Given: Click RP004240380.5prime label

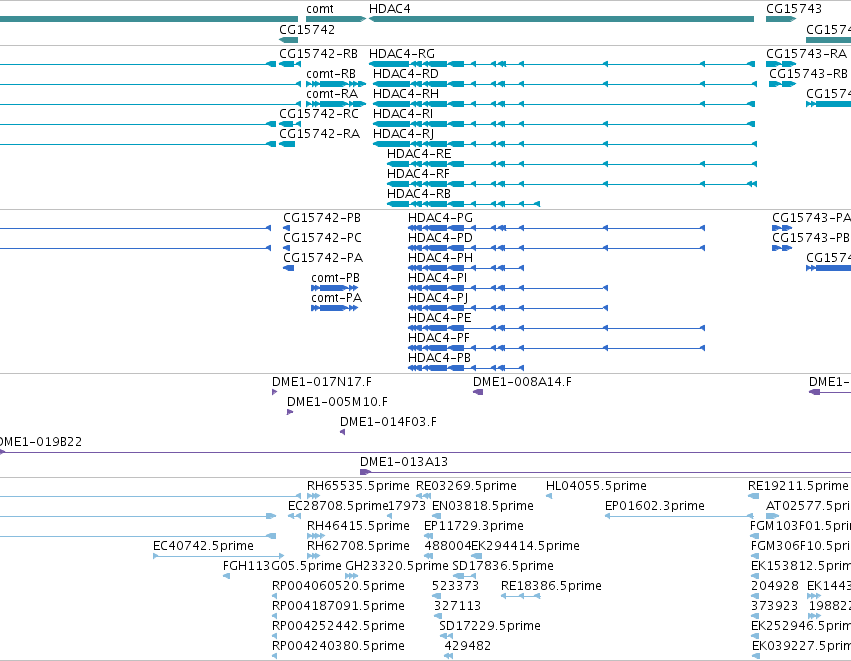Looking at the screenshot, I should [338, 646].
